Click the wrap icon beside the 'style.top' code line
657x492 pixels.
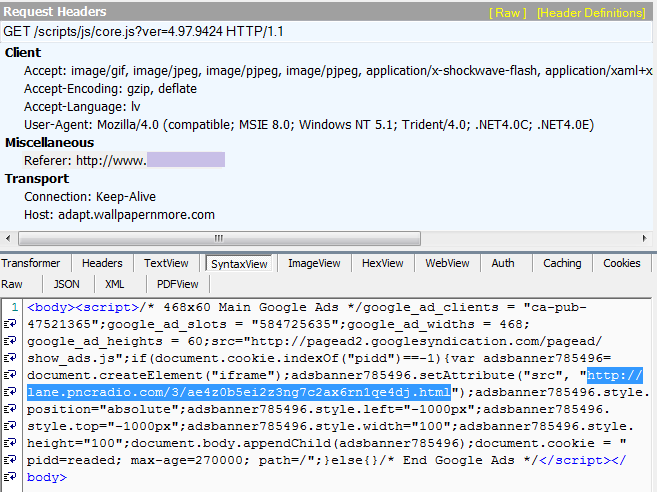click(x=10, y=426)
